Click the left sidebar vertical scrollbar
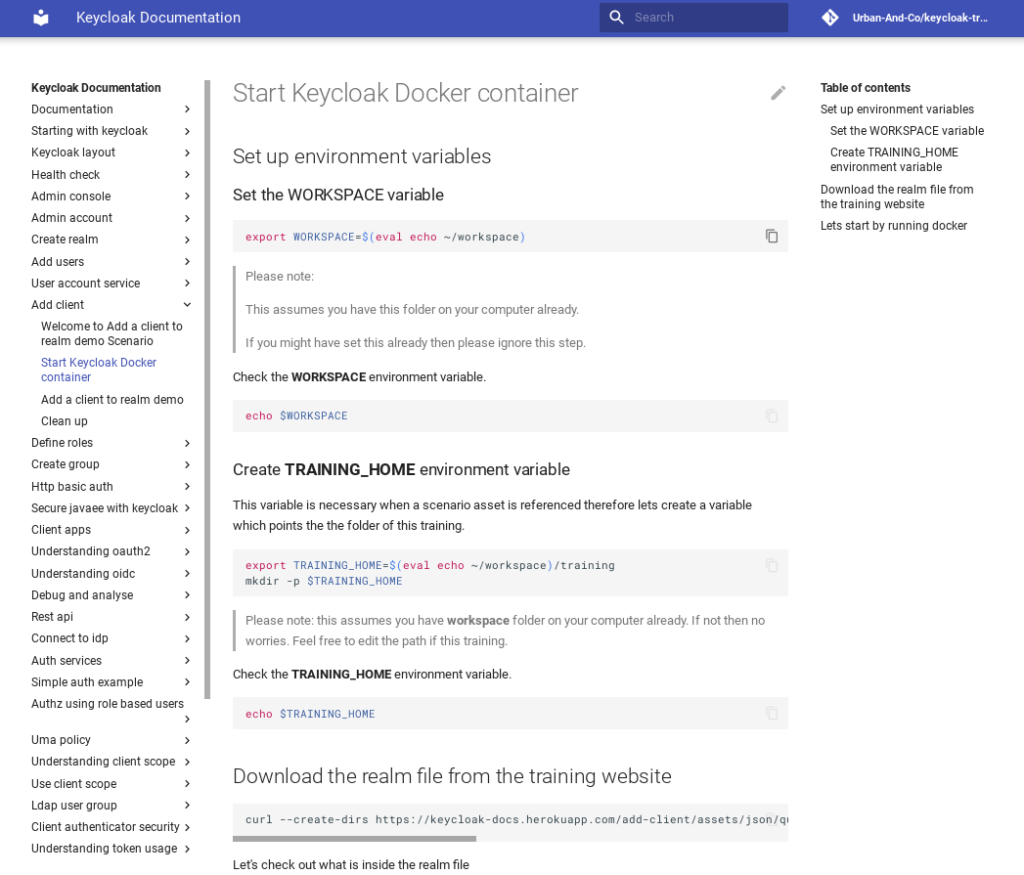1024x875 pixels. point(208,389)
